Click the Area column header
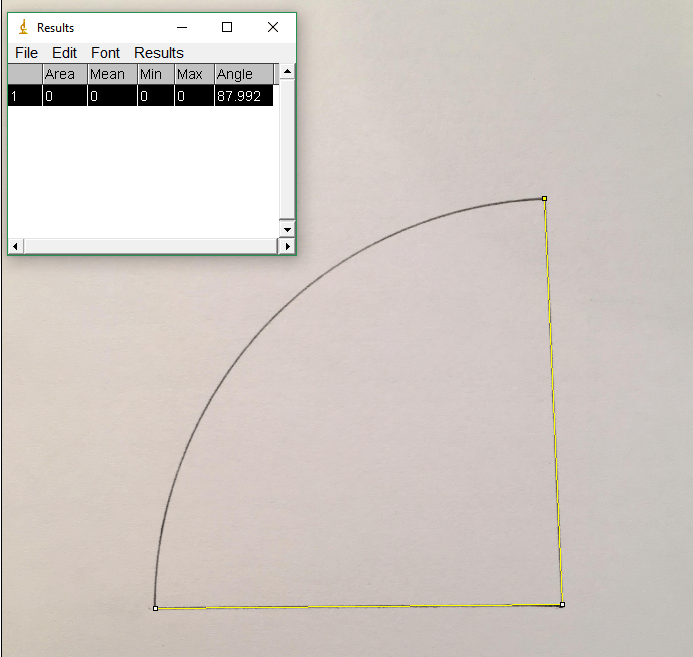Viewport: 693px width, 657px height. (60, 74)
